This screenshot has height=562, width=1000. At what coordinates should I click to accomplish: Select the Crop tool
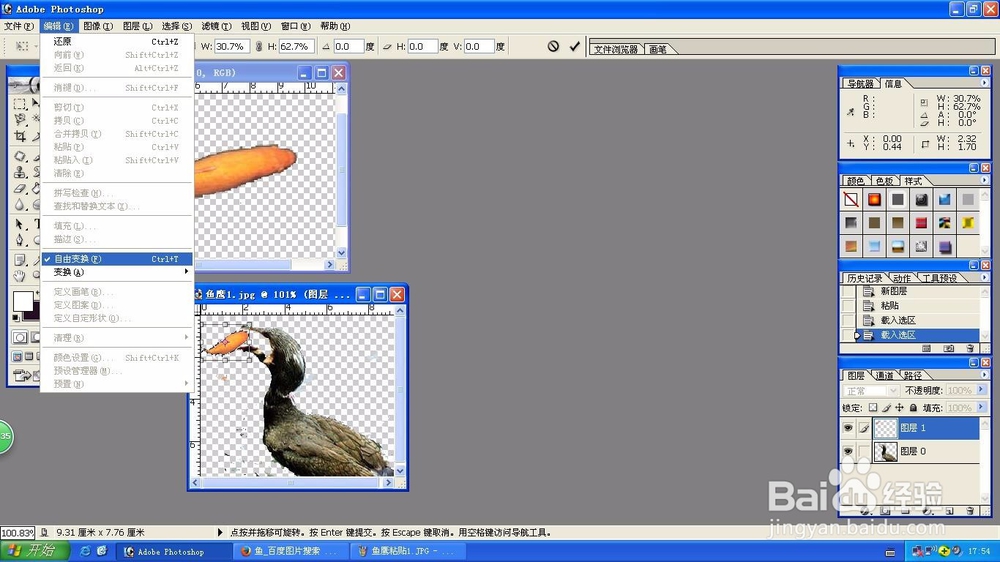click(20, 136)
